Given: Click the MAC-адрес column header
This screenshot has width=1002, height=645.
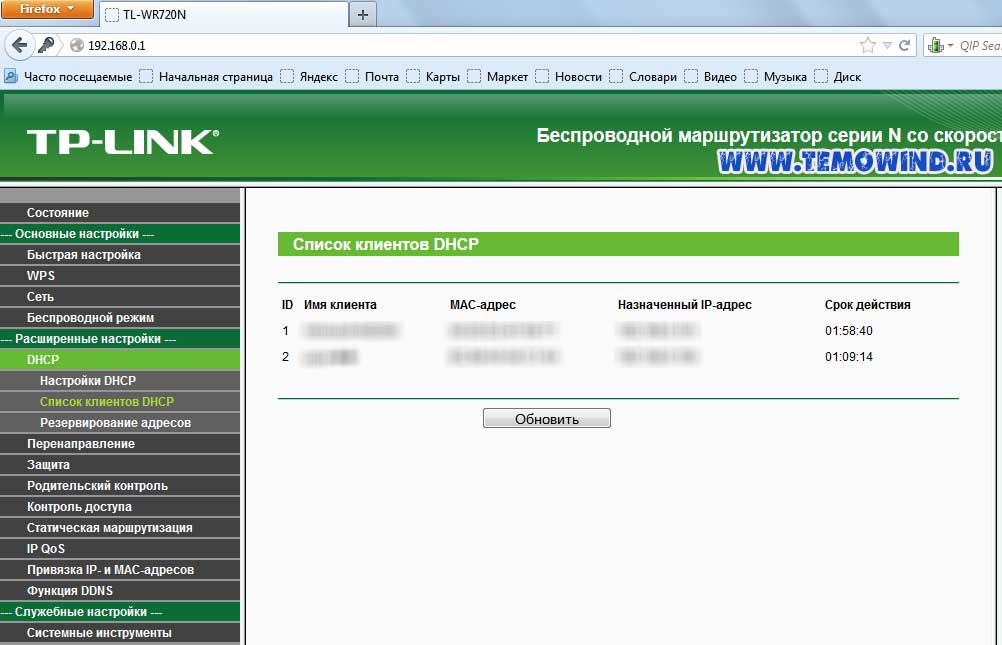Looking at the screenshot, I should pos(482,305).
